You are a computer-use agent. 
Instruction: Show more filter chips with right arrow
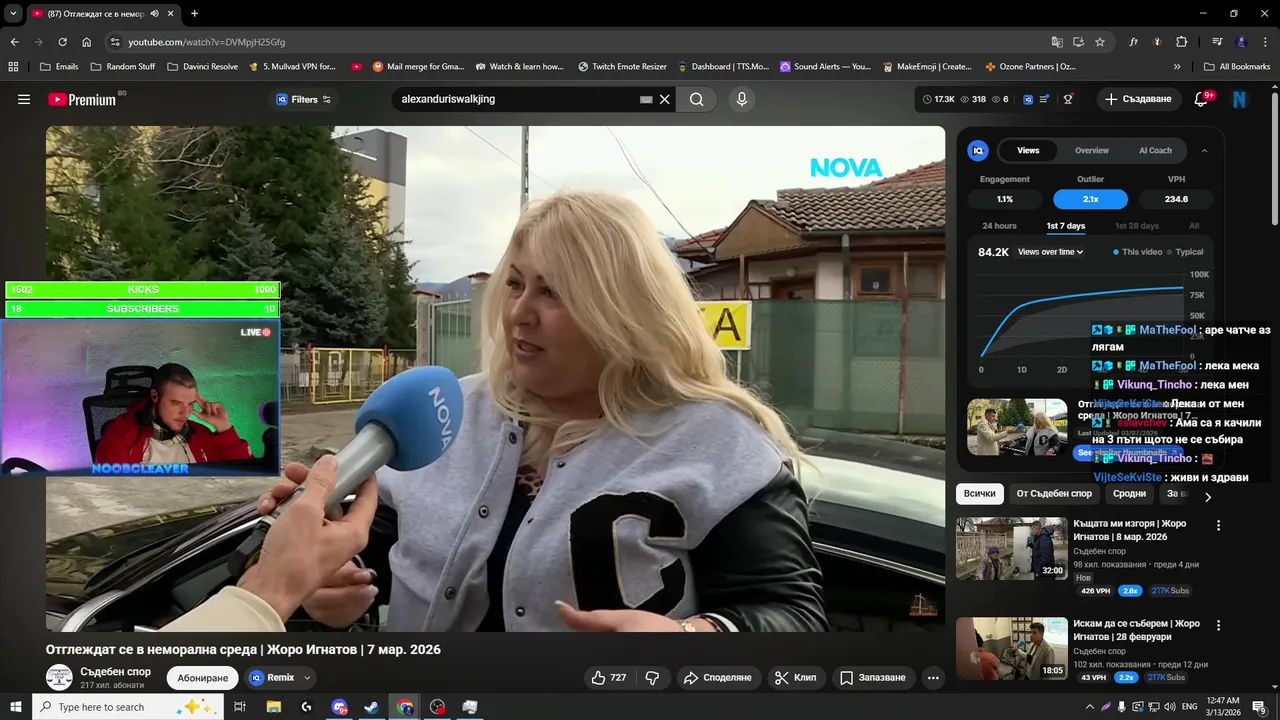pyautogui.click(x=1207, y=496)
